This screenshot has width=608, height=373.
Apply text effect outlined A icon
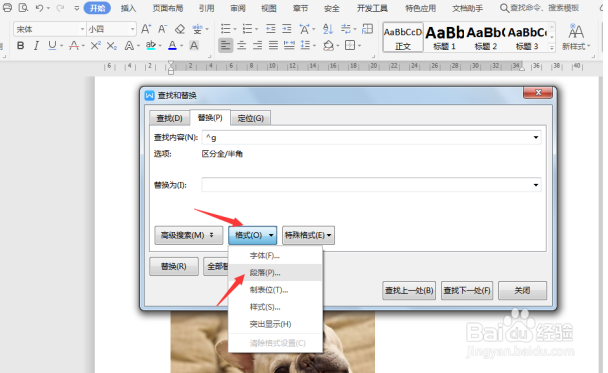tap(129, 46)
